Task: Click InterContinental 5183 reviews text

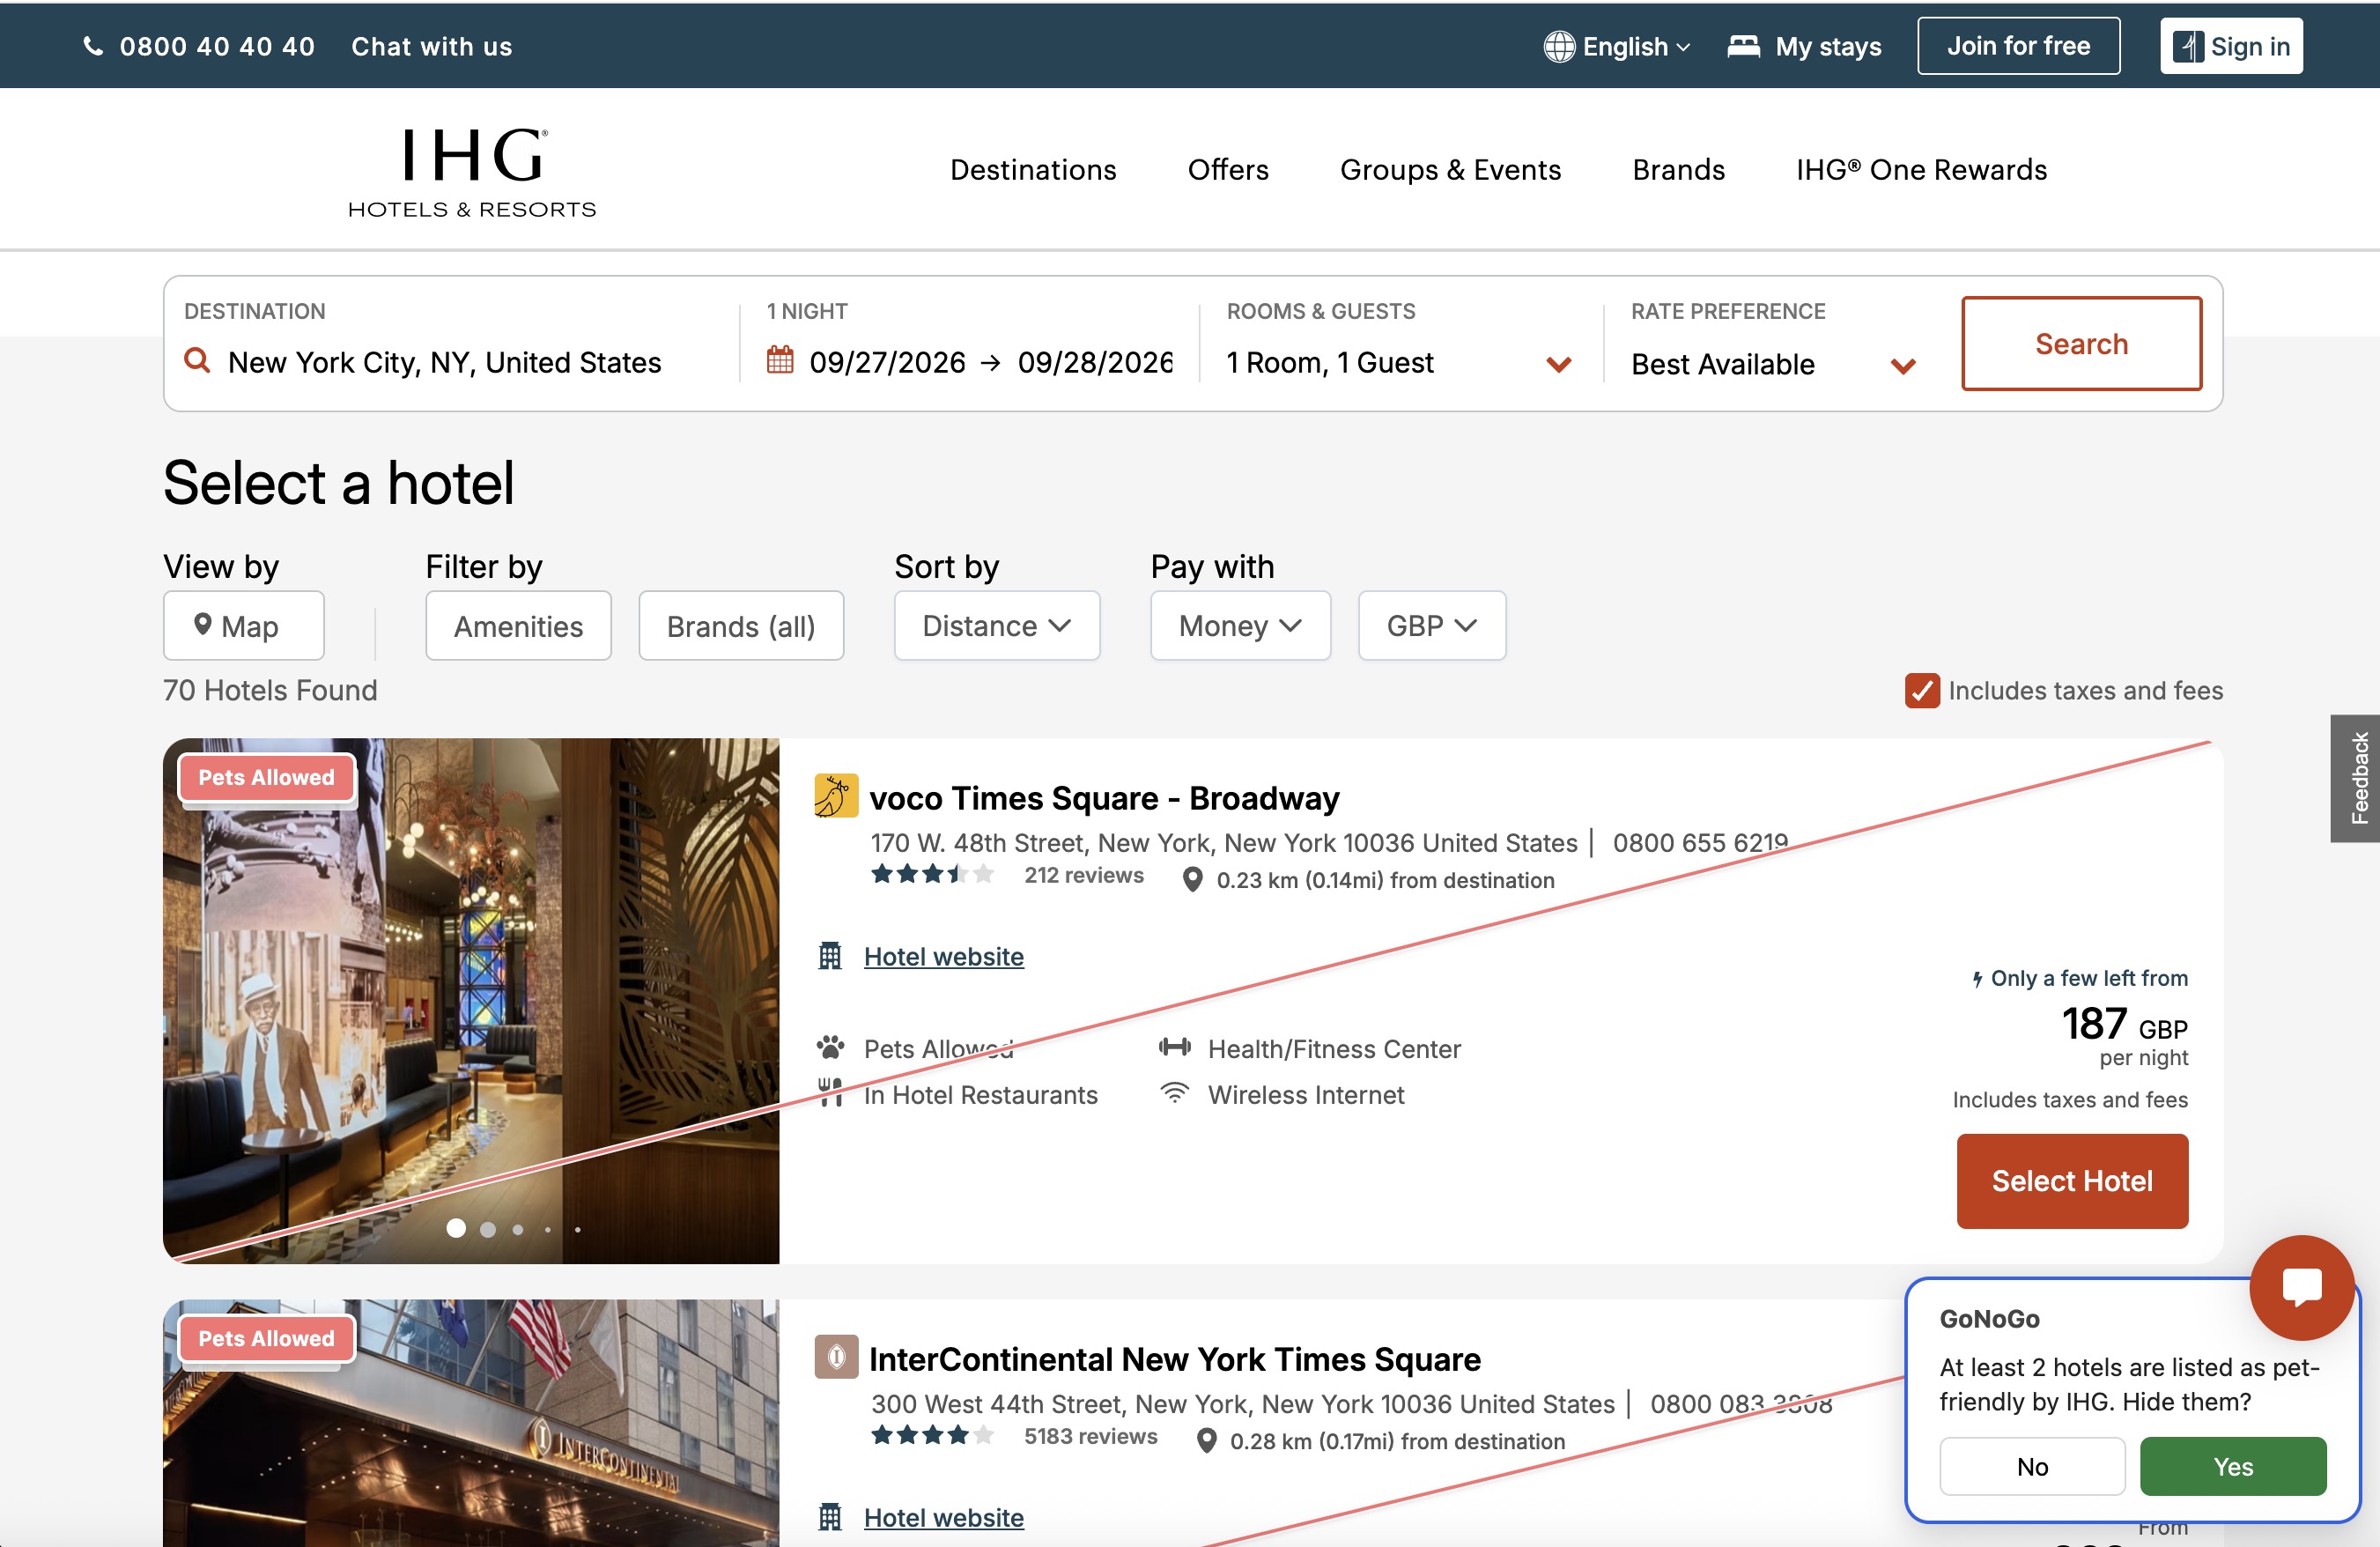Action: (x=1090, y=1435)
